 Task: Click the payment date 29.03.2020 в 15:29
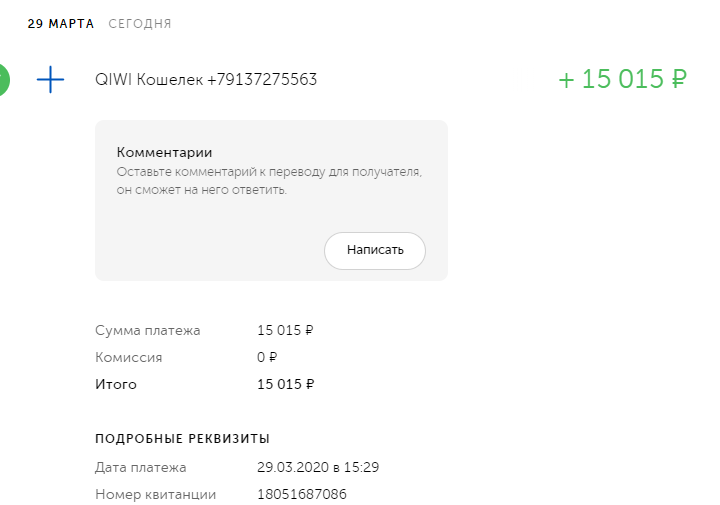click(318, 467)
